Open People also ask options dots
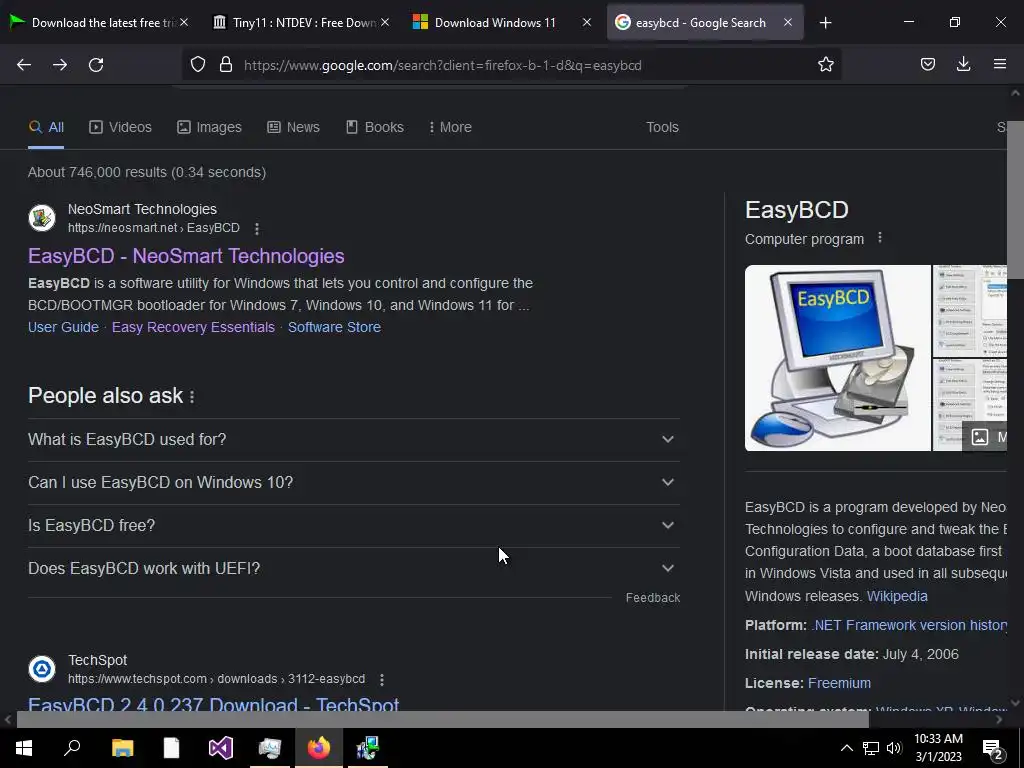 [192, 397]
